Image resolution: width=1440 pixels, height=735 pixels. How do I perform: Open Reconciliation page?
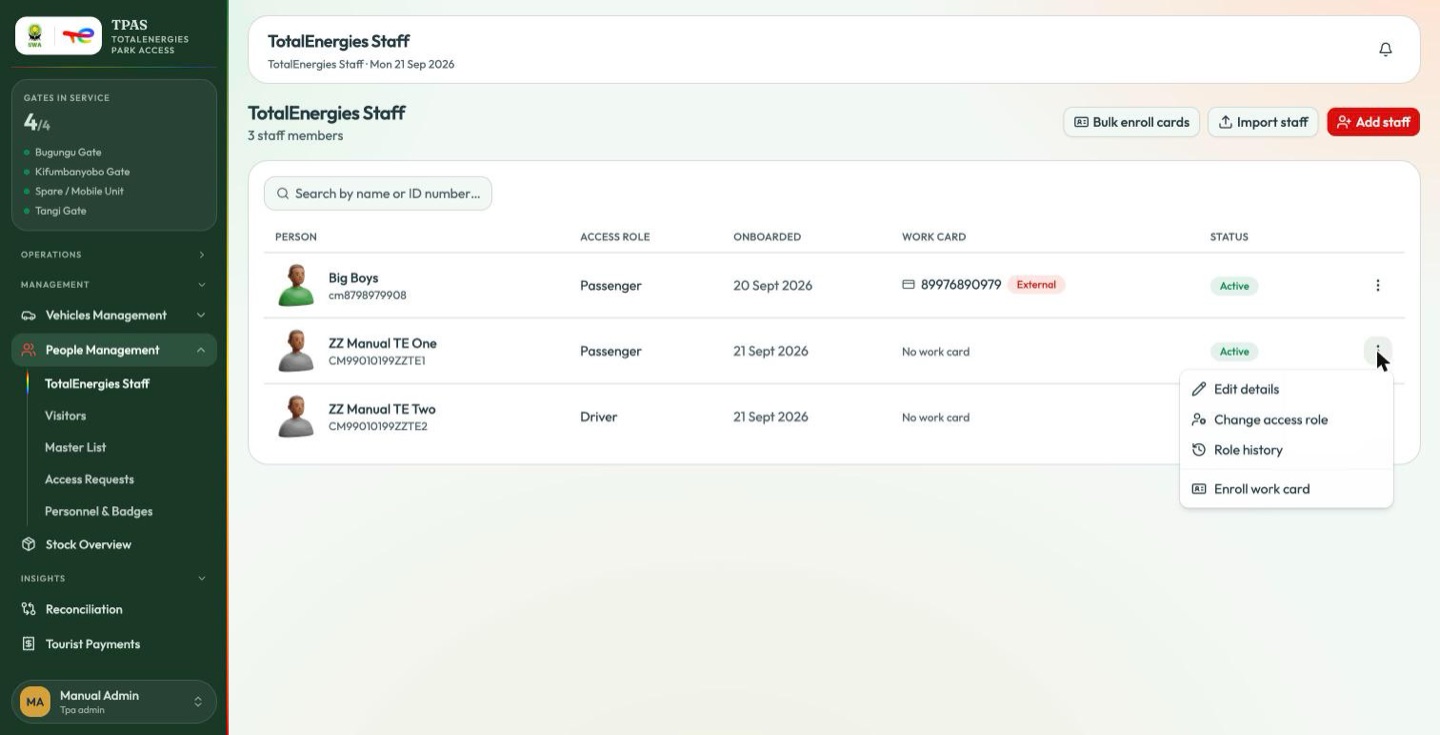[x=114, y=609]
